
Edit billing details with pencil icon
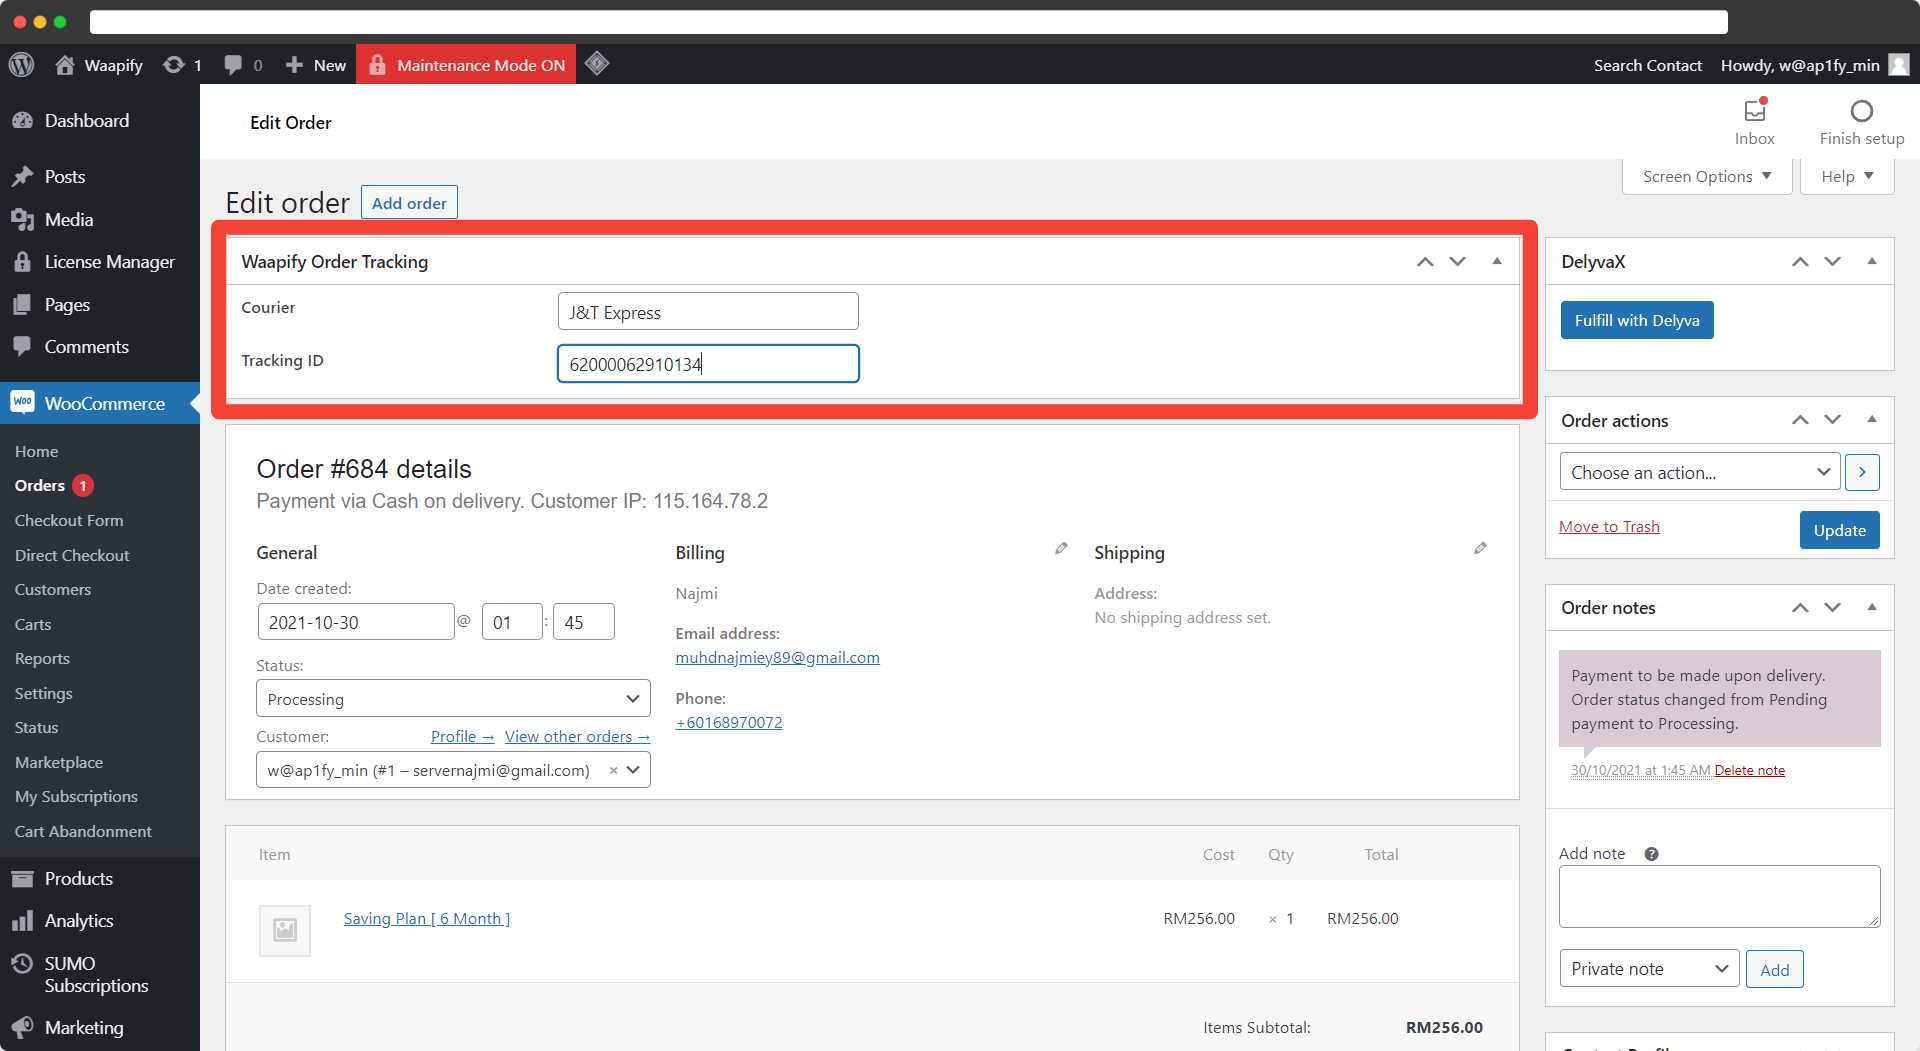click(1061, 549)
